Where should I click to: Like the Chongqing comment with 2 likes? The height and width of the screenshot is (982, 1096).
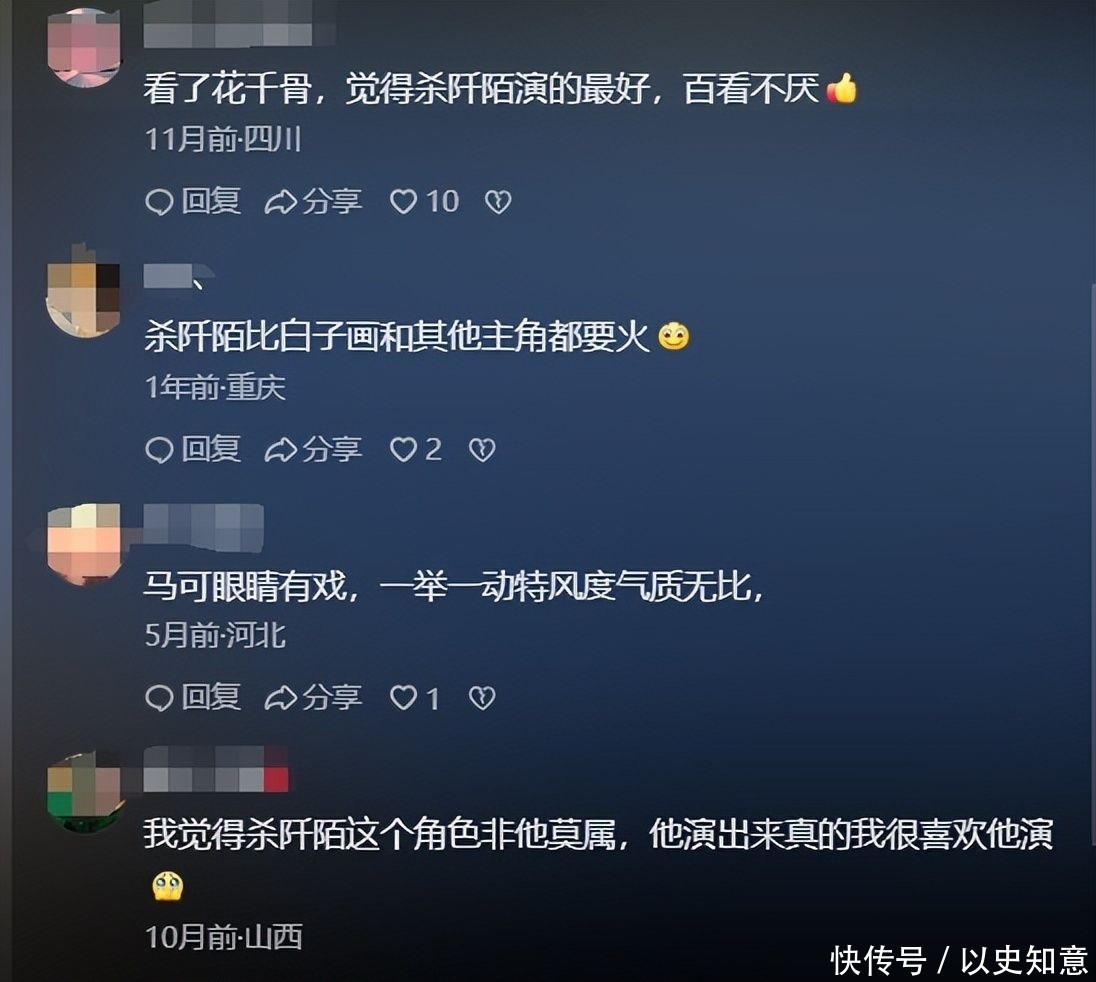[415, 449]
